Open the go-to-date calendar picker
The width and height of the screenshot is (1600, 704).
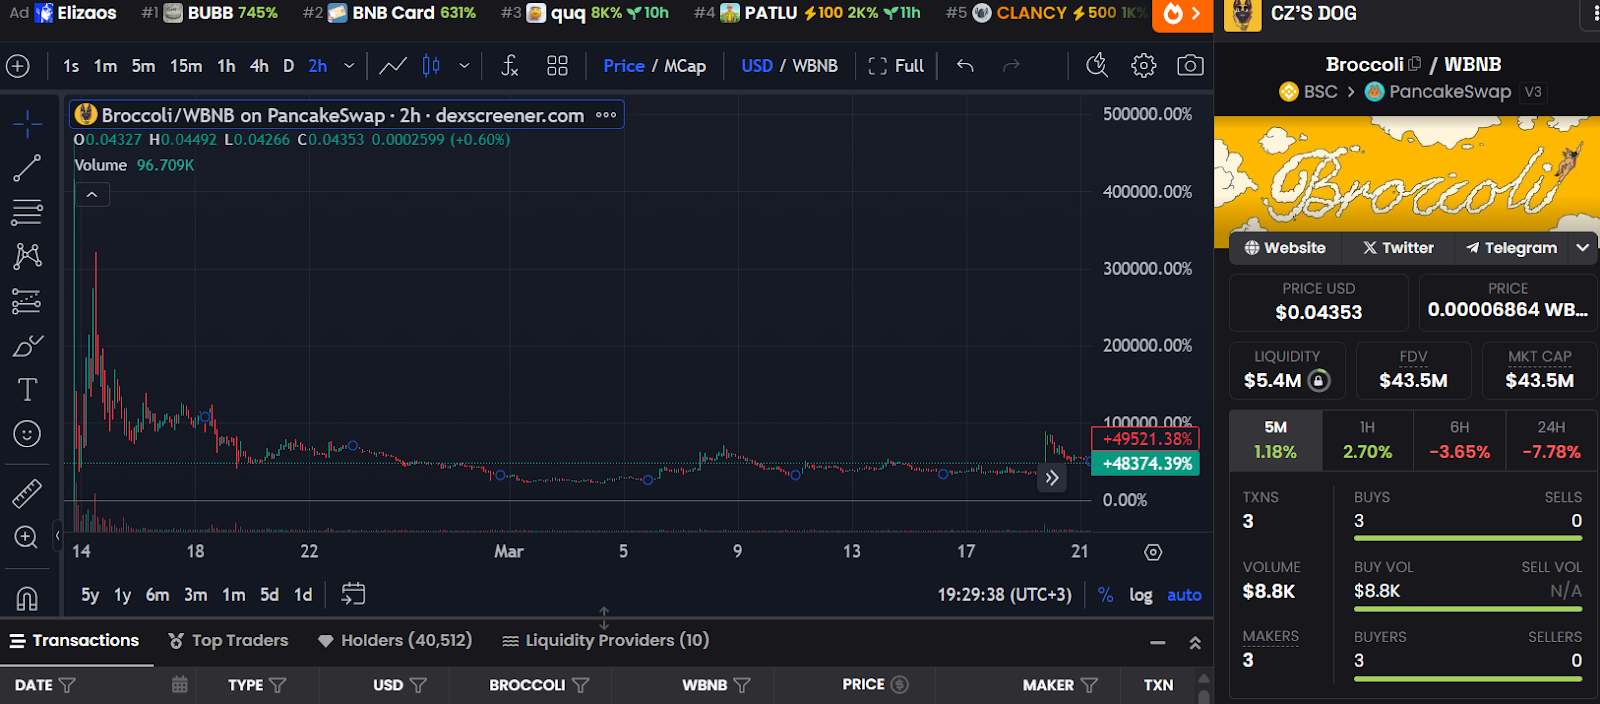[x=353, y=594]
